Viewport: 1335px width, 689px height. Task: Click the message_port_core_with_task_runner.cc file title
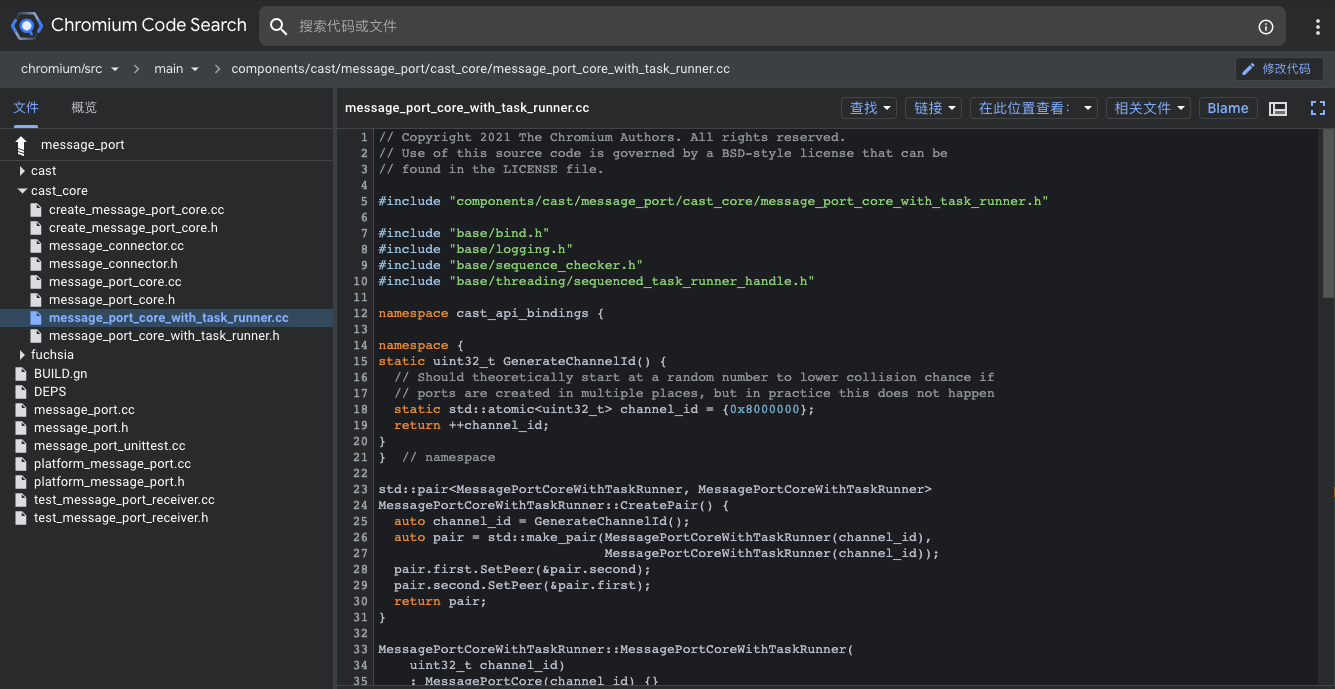click(x=467, y=108)
